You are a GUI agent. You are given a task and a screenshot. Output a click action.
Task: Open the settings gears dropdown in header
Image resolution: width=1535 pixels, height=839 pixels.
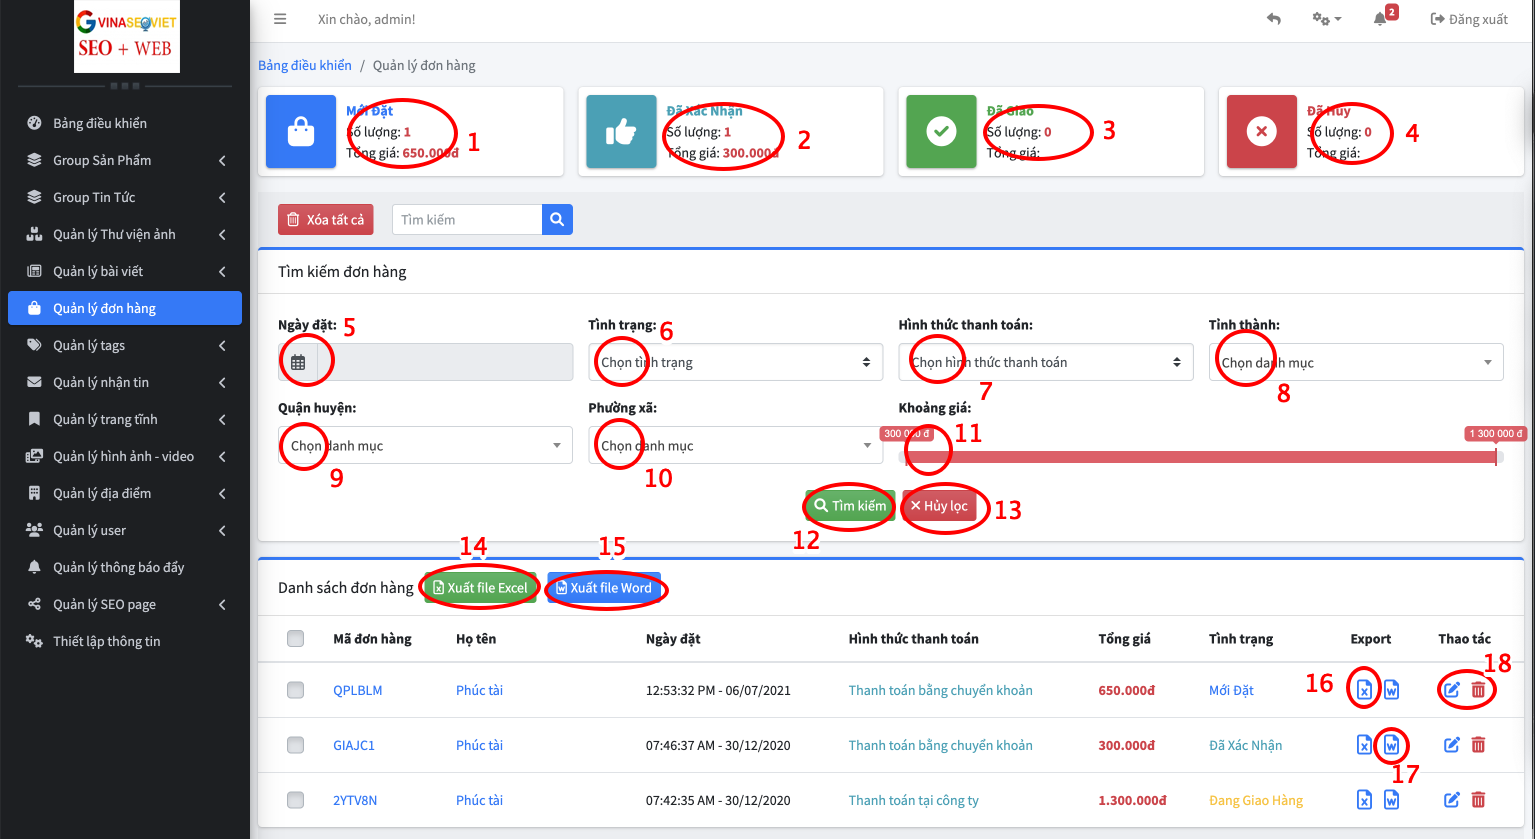[x=1326, y=19]
